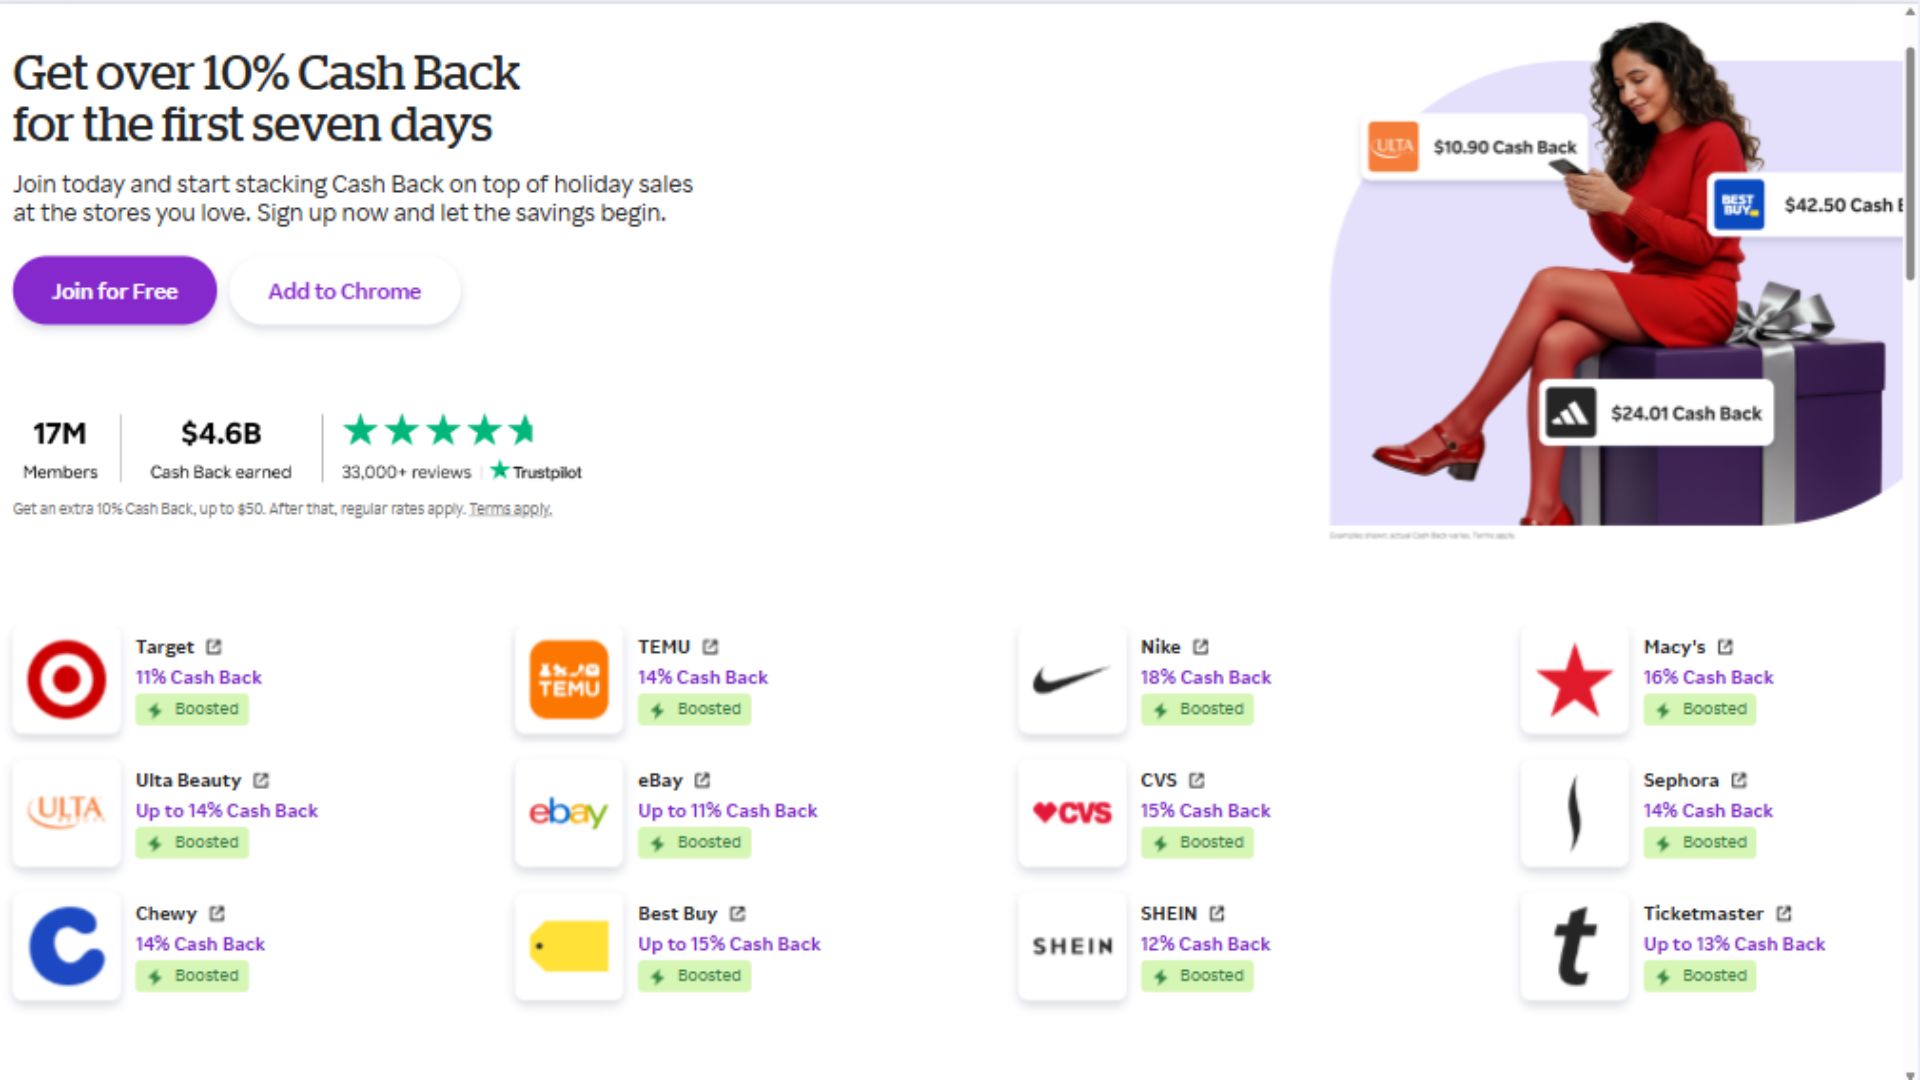Open the Nike 18% Cash Back link
The width and height of the screenshot is (1920, 1080).
pos(1206,677)
